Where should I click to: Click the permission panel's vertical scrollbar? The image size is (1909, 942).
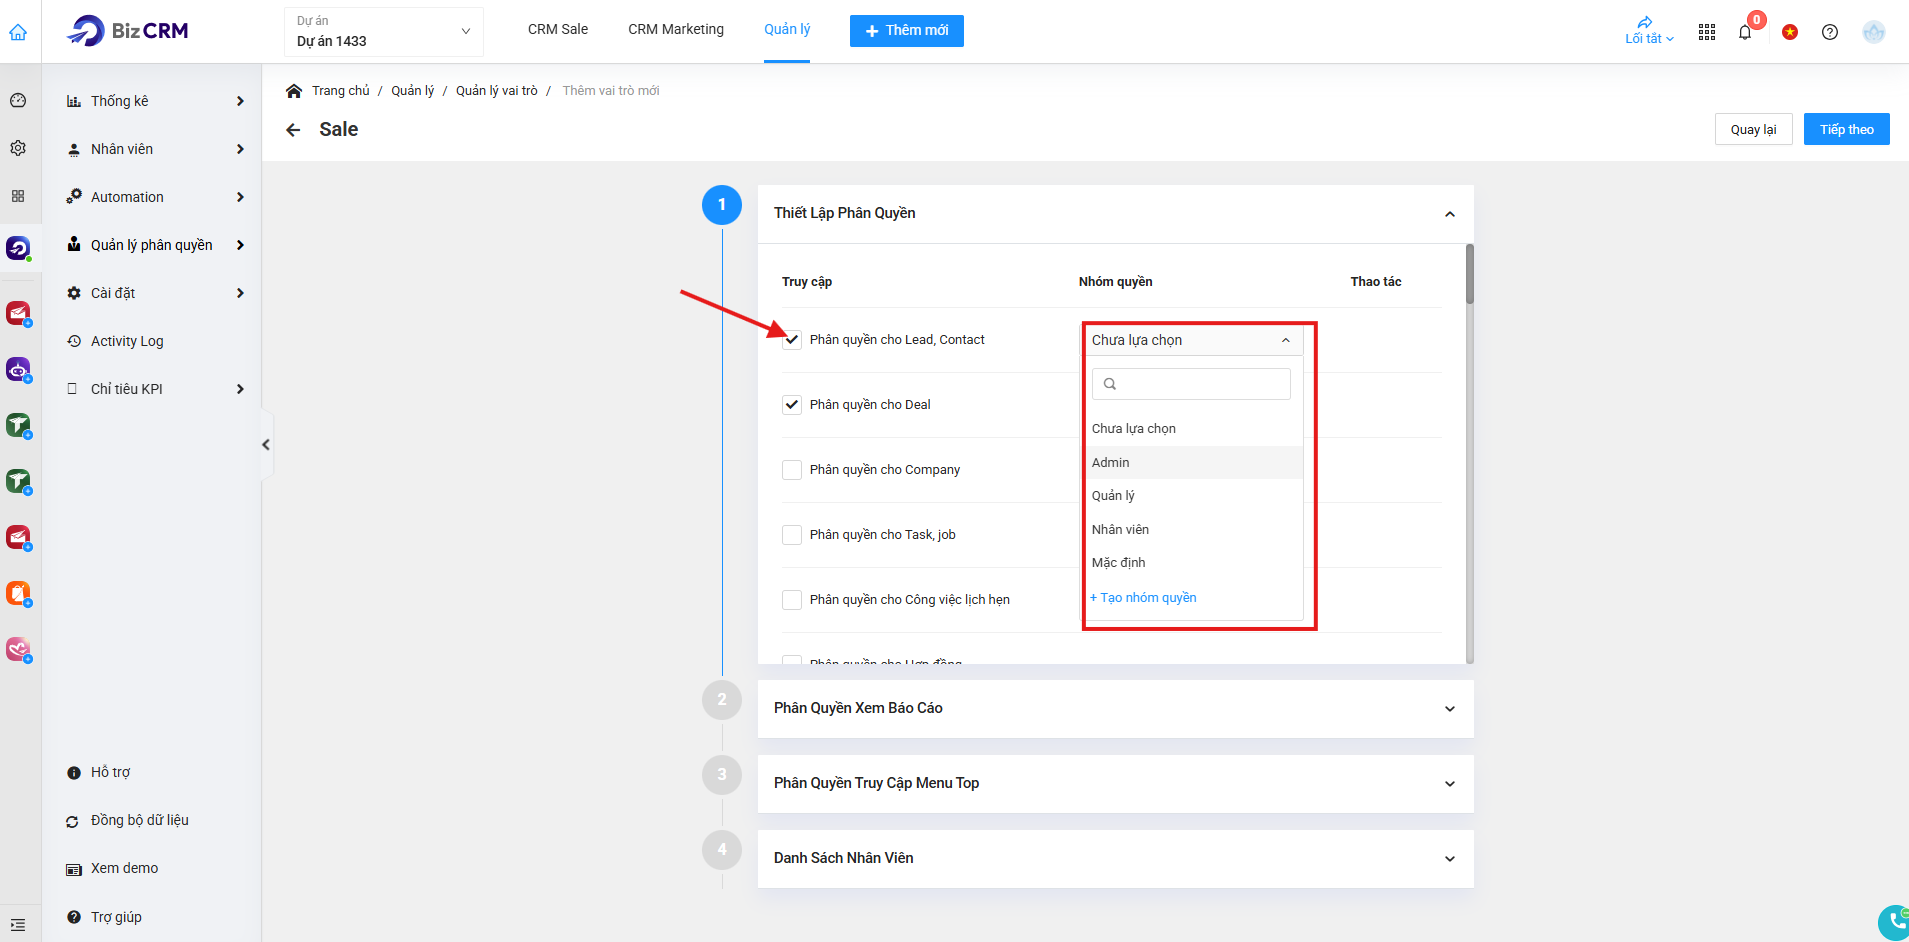coord(1470,274)
